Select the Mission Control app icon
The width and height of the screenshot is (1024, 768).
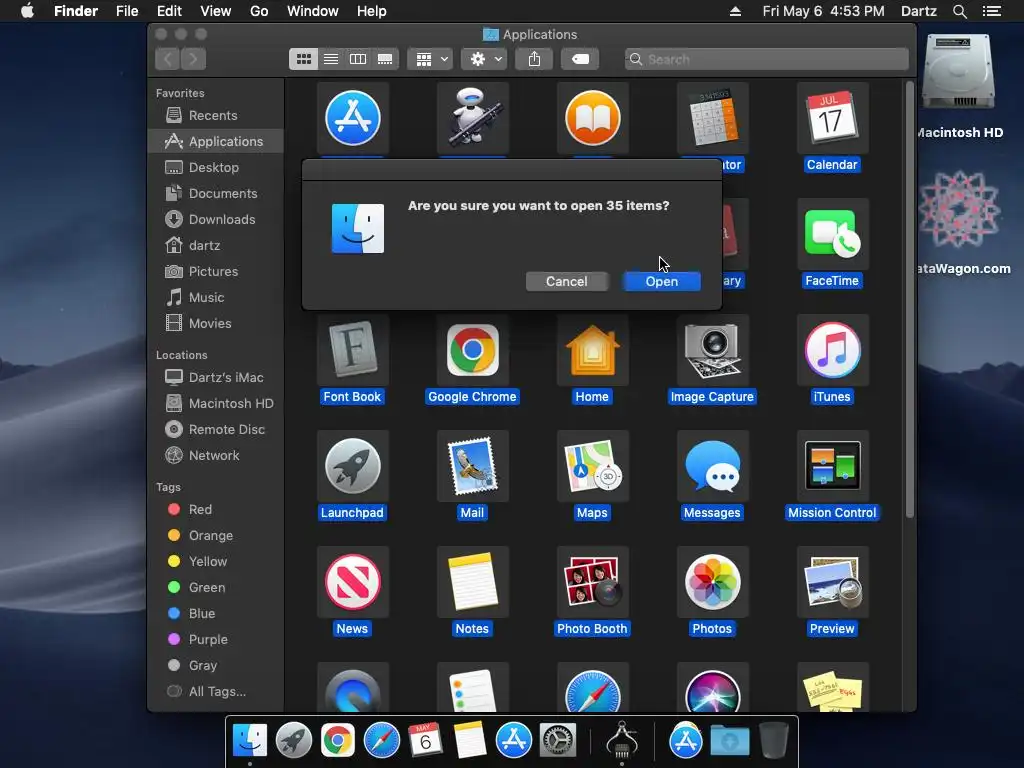[x=832, y=466]
